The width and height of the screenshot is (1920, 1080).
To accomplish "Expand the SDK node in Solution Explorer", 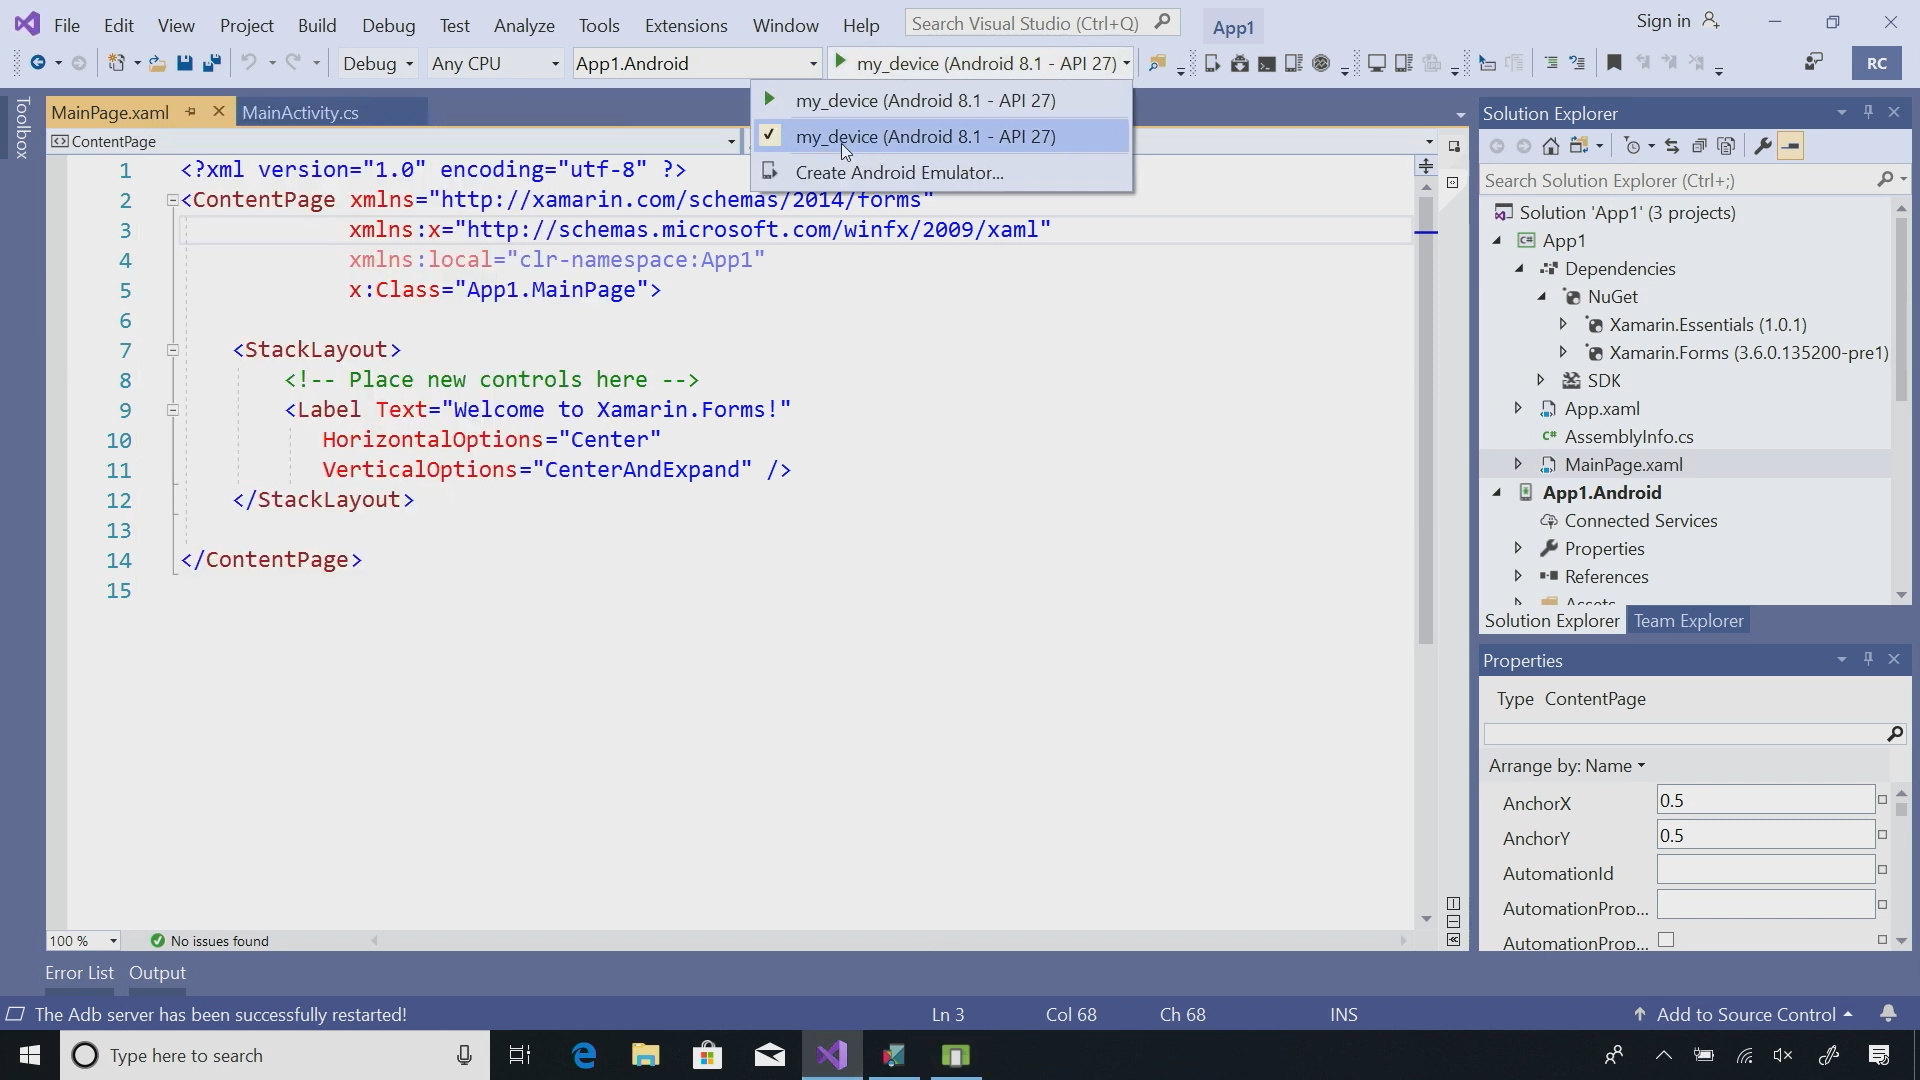I will (x=1540, y=380).
